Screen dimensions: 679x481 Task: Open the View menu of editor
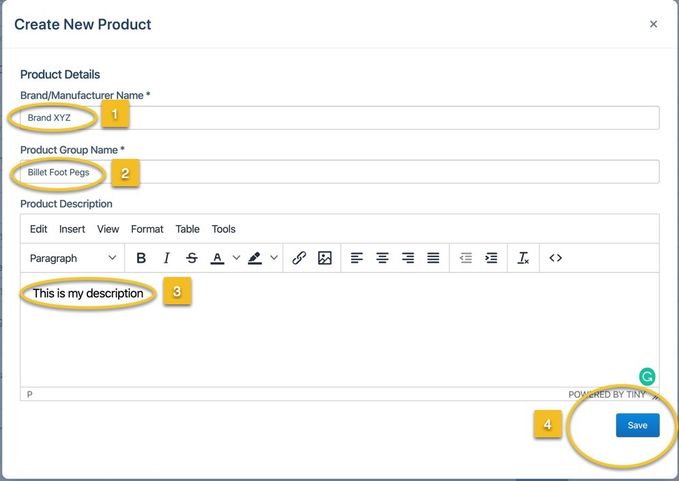(108, 229)
